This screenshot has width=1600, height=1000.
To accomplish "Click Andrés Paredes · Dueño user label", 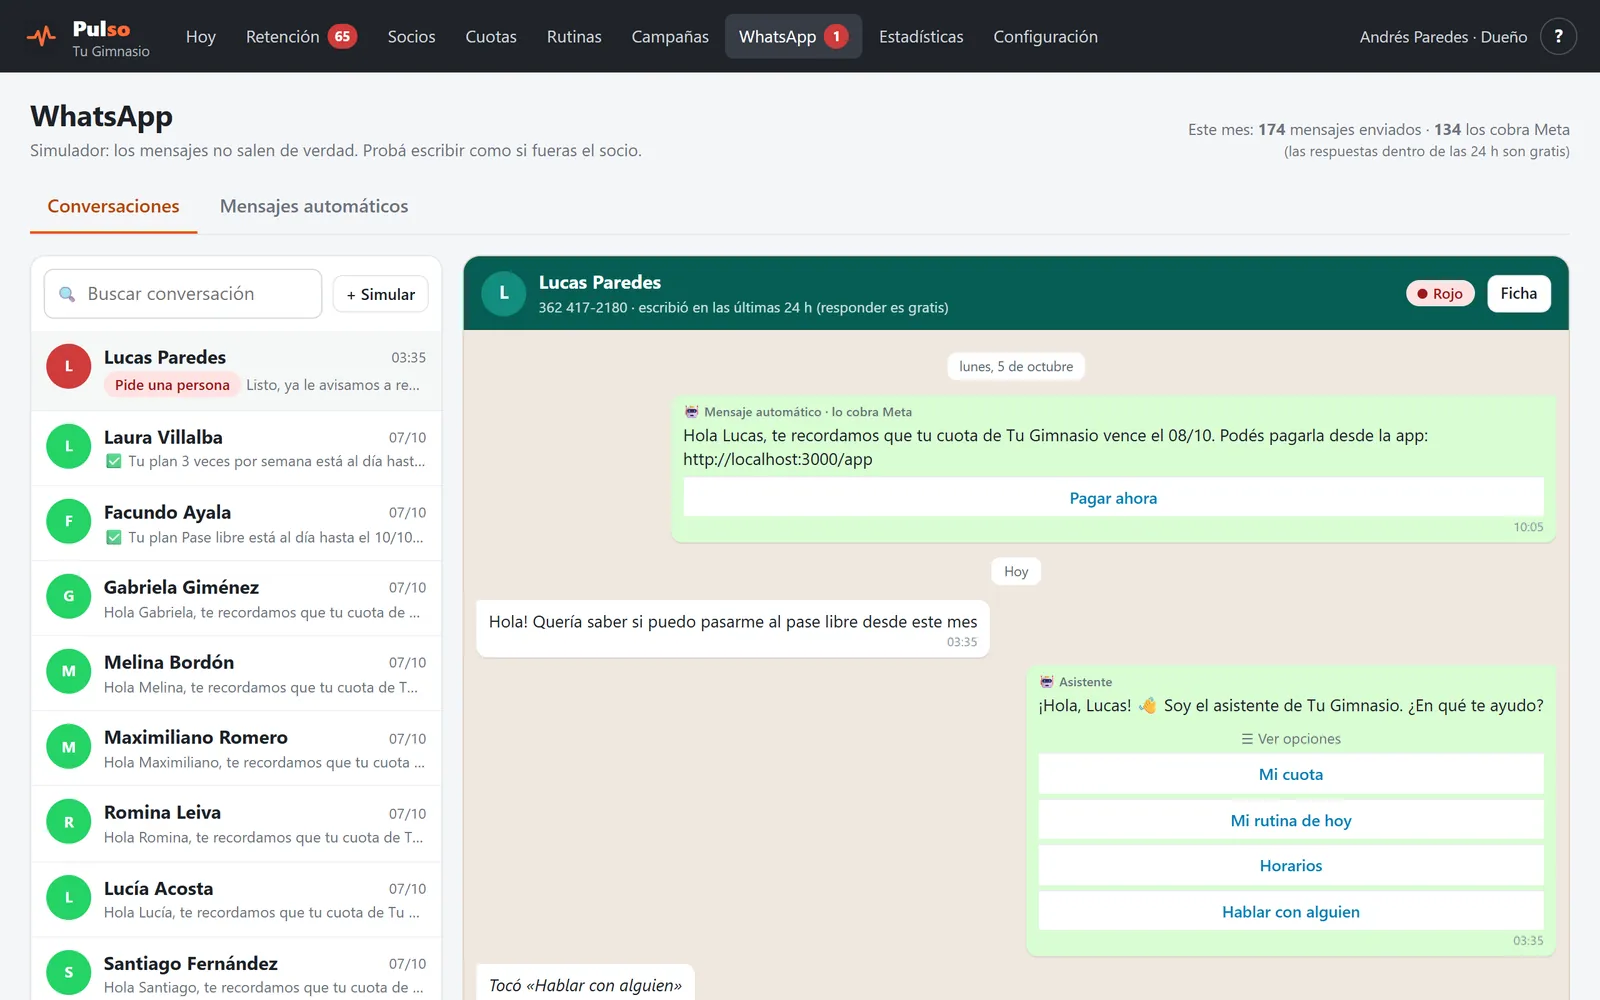I will [1443, 37].
